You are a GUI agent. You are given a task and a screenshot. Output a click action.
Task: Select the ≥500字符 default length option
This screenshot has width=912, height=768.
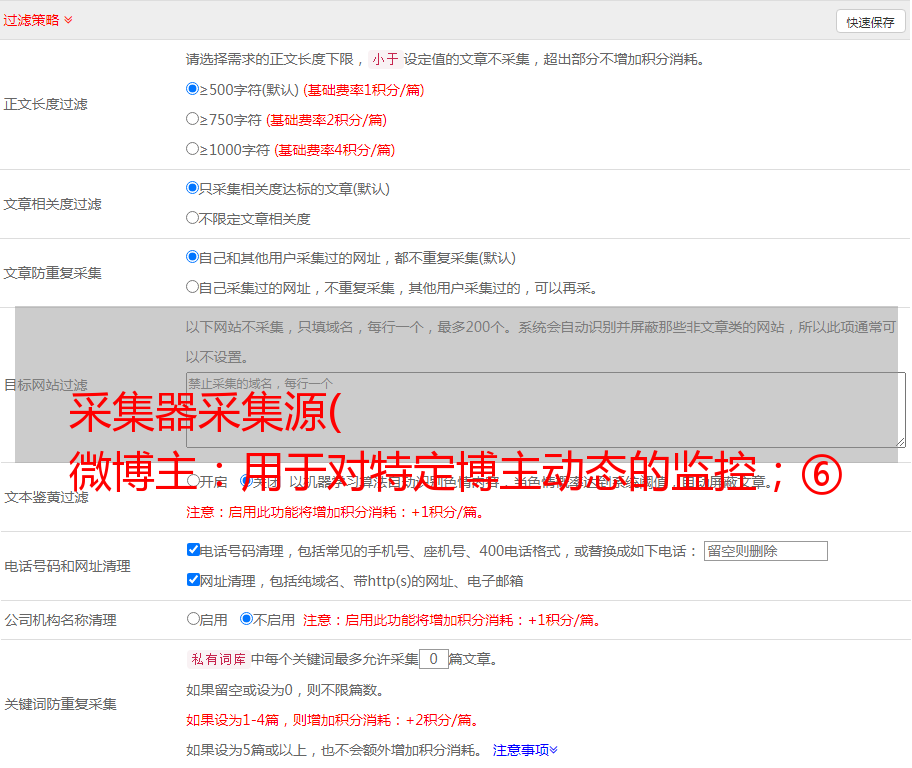tap(192, 89)
